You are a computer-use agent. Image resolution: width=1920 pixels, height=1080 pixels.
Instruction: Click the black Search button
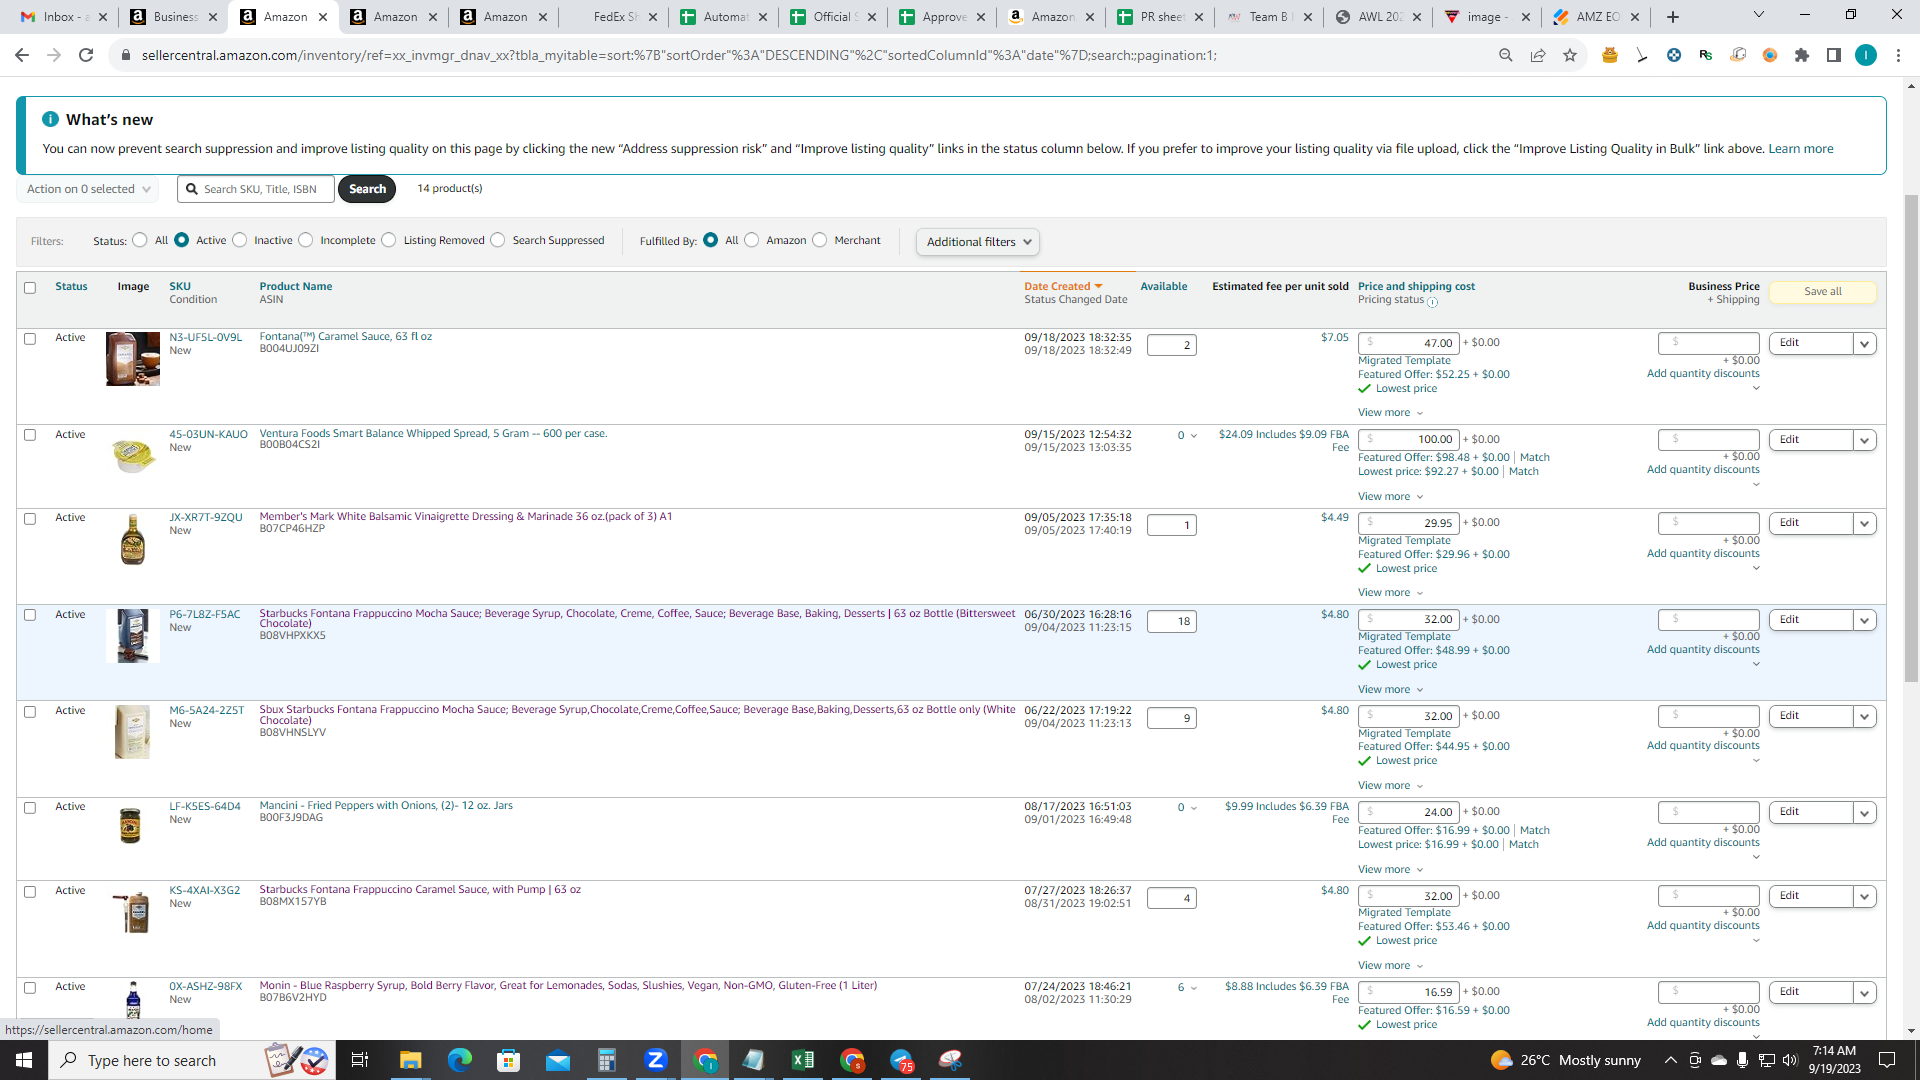click(367, 189)
